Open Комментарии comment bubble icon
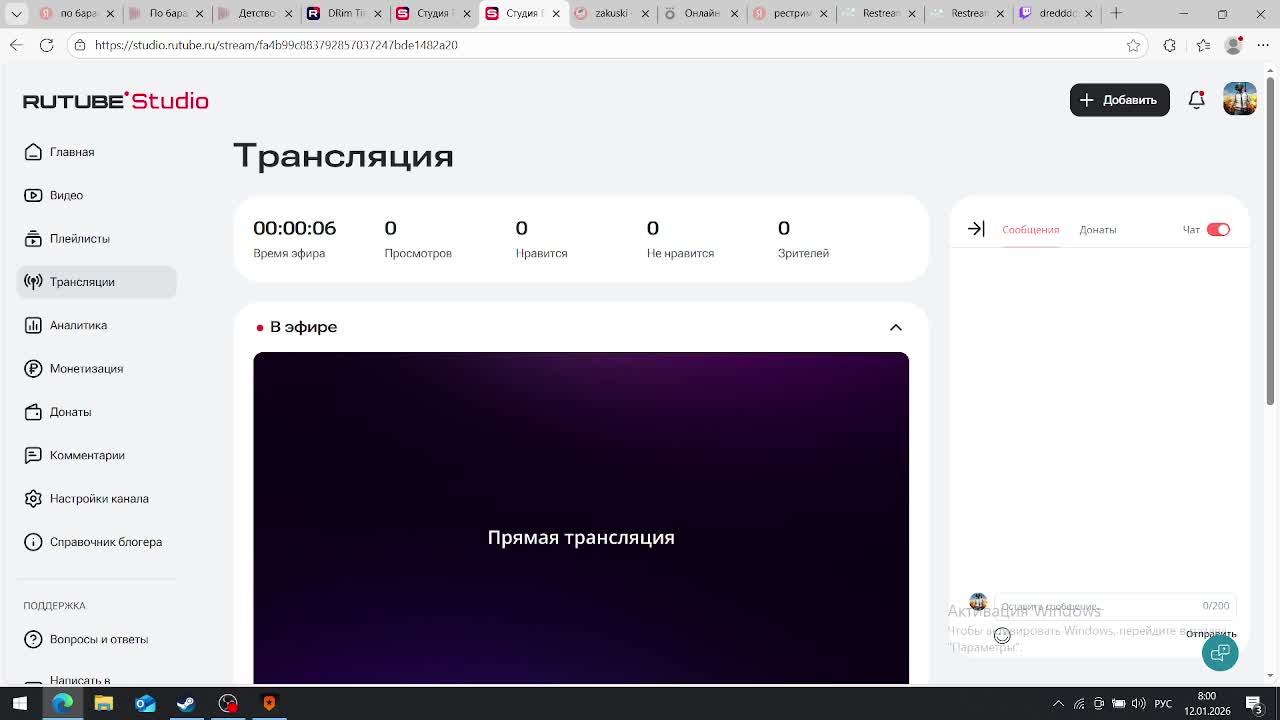The height and width of the screenshot is (720, 1280). [x=33, y=455]
